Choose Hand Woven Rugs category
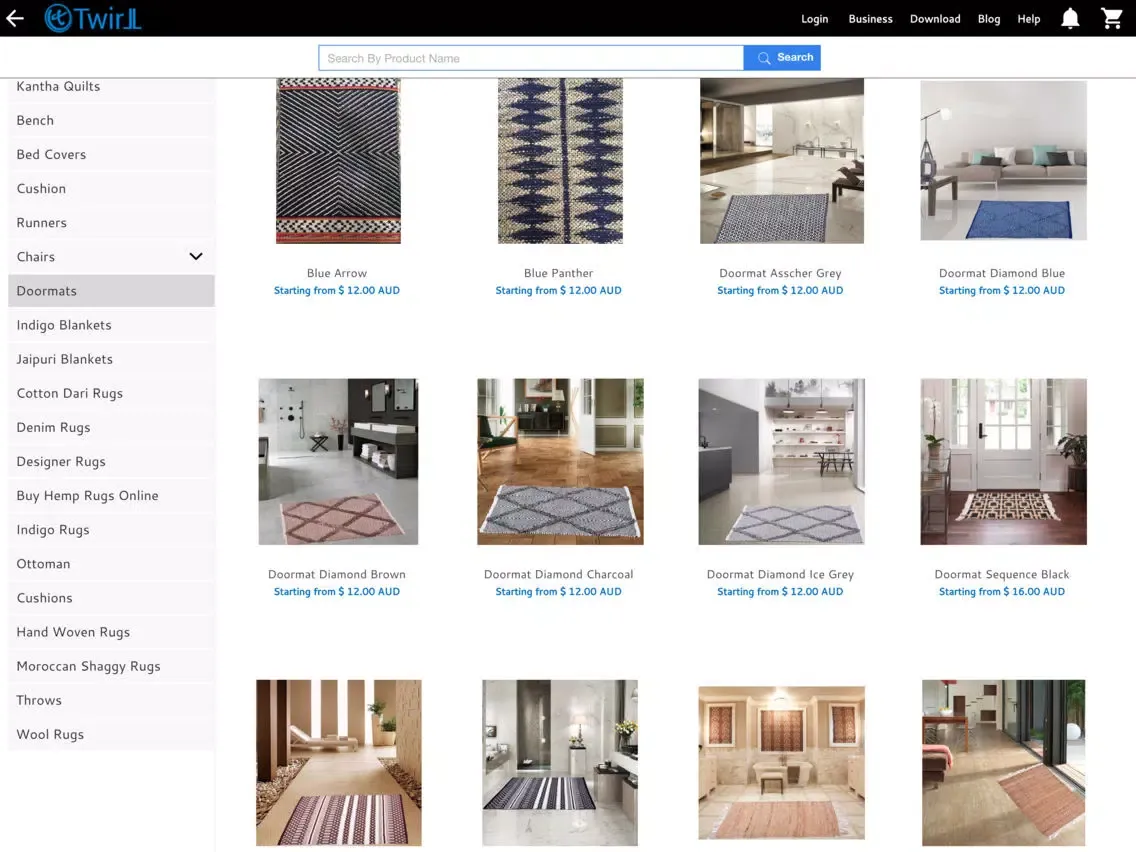This screenshot has height=852, width=1136. 112,631
